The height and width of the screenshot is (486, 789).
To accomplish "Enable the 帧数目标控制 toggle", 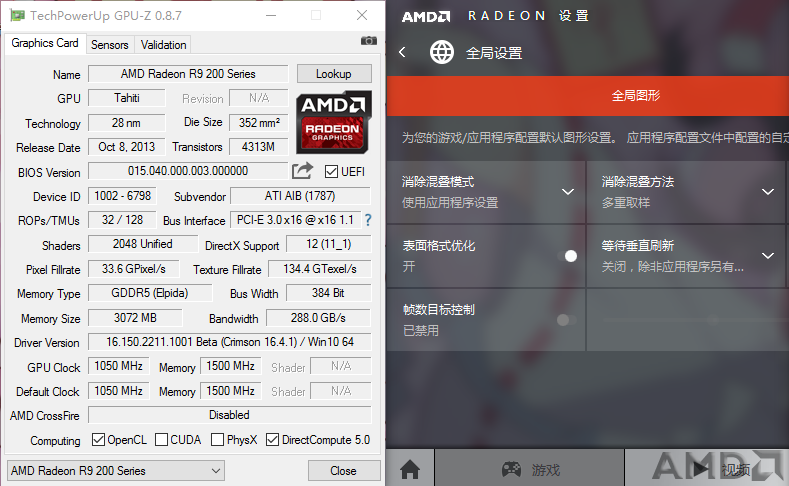I will pyautogui.click(x=567, y=319).
